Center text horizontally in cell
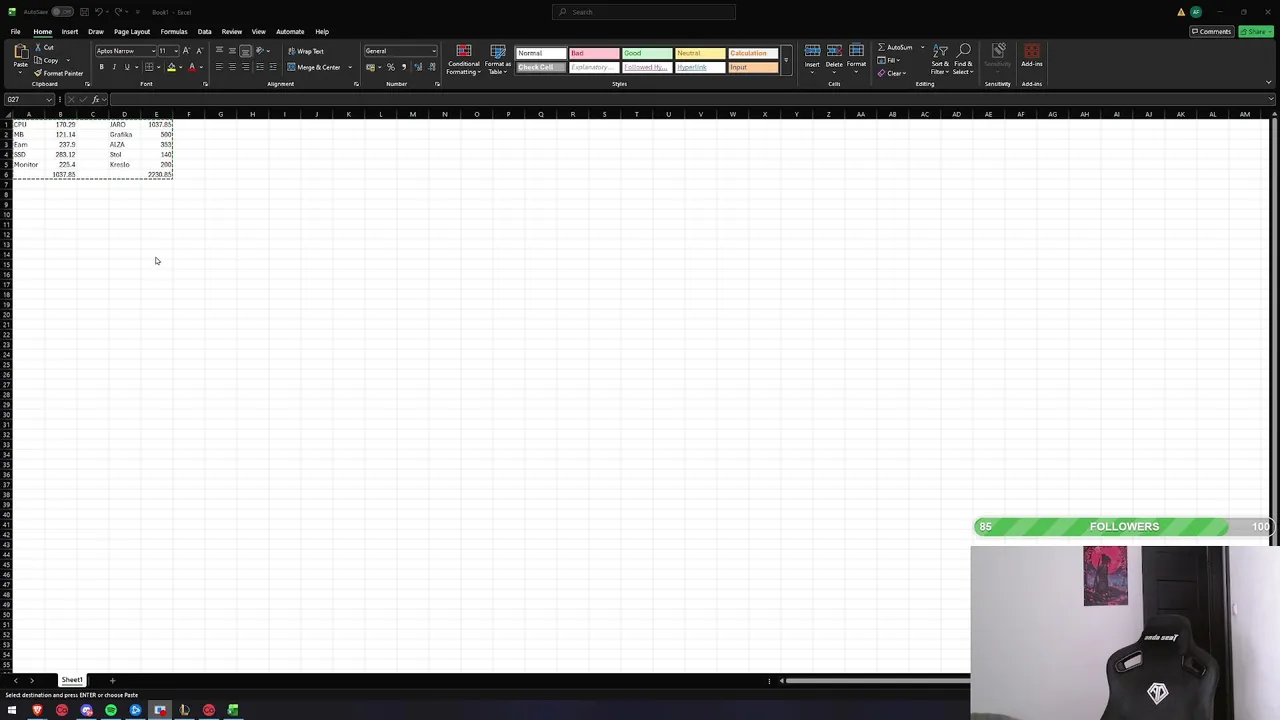 tap(232, 67)
